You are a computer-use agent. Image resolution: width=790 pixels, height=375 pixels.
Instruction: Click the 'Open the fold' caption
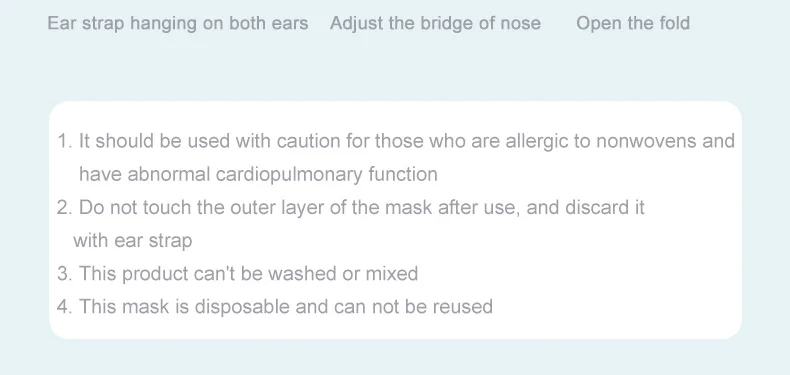click(633, 24)
